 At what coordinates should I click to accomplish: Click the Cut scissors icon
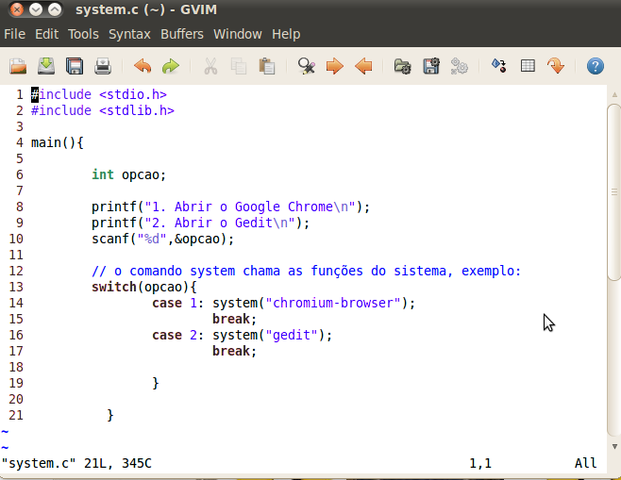click(211, 66)
